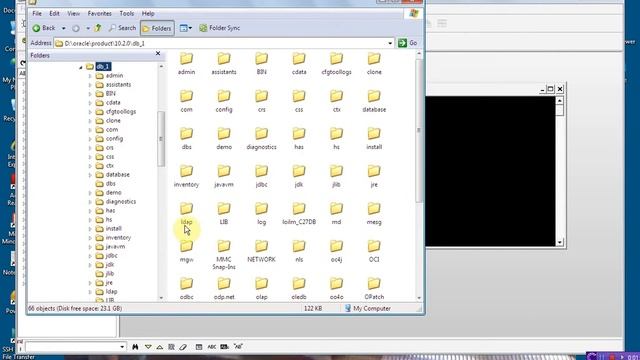Screen dimensions: 640x360
Task: Open the File menu
Action: pos(37,13)
